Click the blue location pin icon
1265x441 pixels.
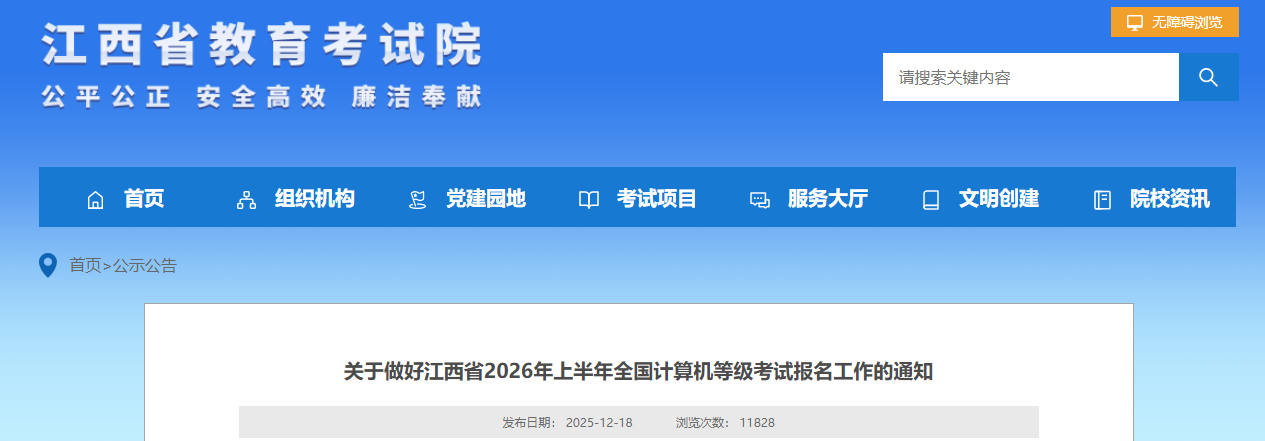tap(47, 265)
